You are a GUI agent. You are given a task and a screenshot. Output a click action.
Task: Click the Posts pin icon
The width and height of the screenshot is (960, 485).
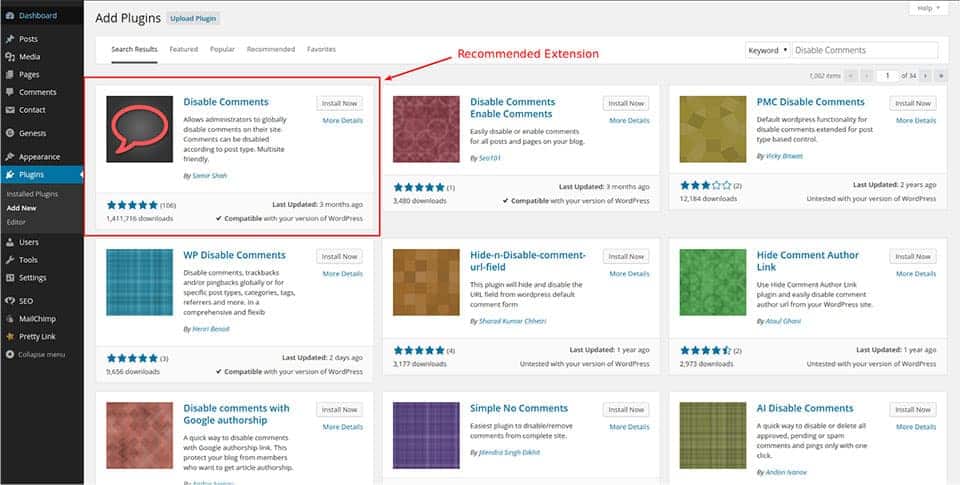[x=10, y=39]
